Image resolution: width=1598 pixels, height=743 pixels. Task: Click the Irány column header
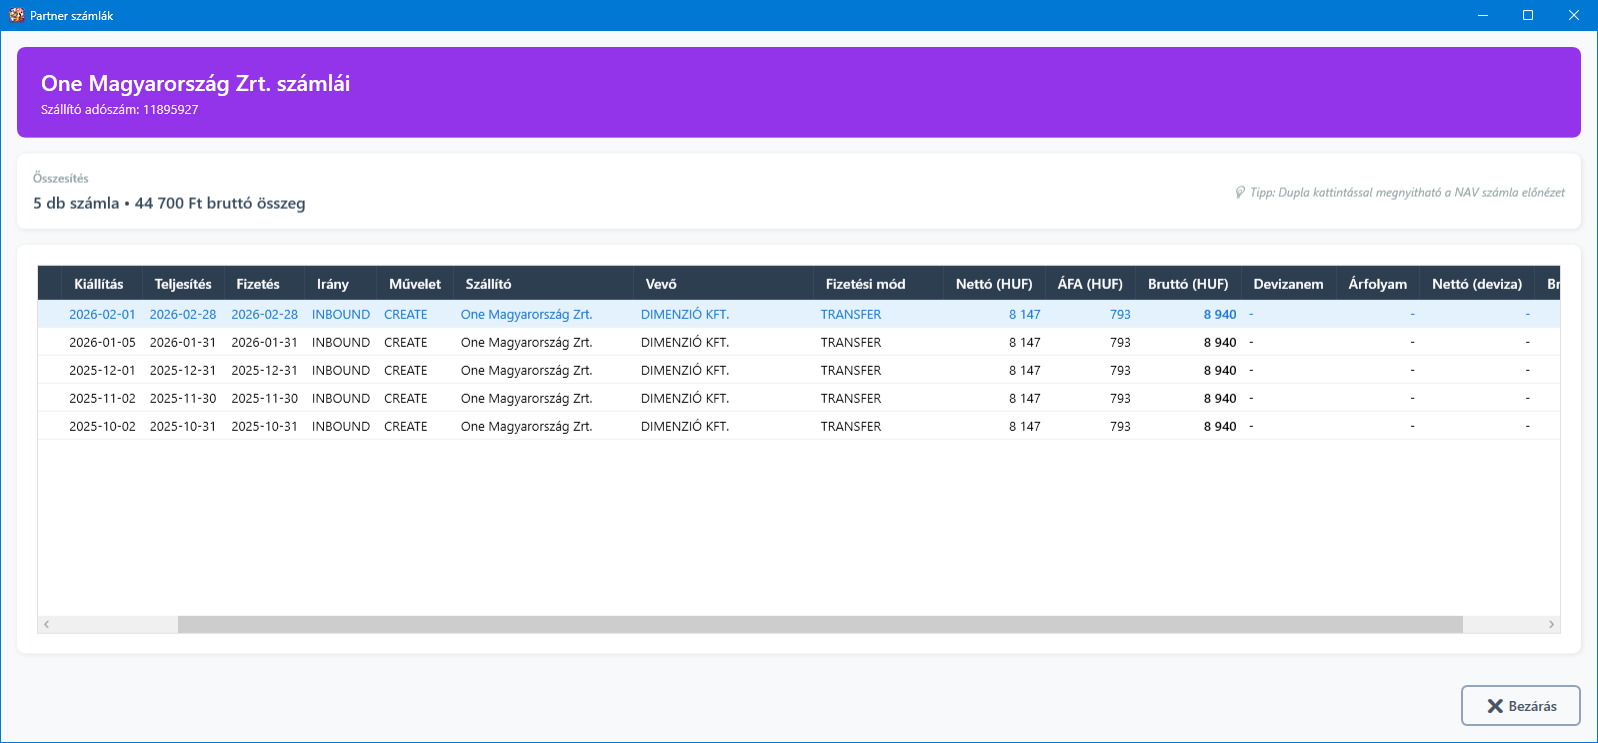(333, 284)
